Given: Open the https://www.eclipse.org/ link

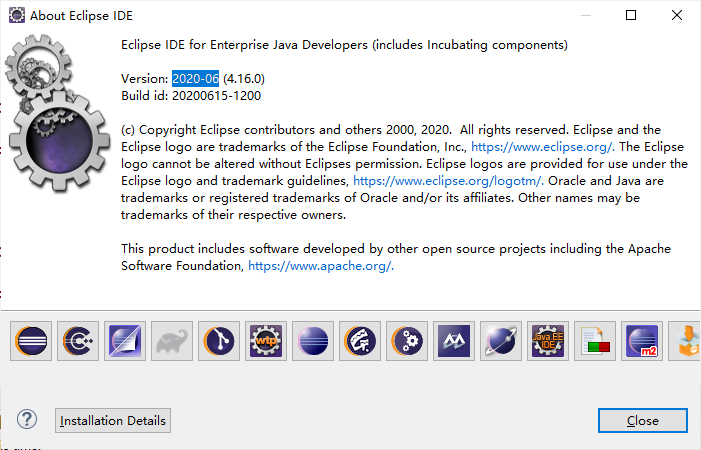Looking at the screenshot, I should tap(543, 147).
